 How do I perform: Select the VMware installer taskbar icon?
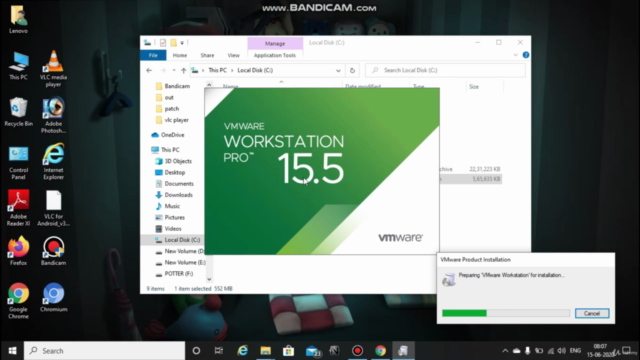[403, 351]
